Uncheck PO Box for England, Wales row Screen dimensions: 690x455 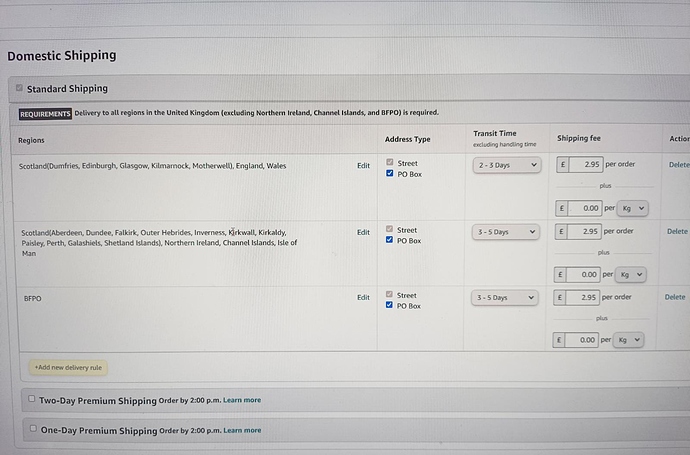389,174
